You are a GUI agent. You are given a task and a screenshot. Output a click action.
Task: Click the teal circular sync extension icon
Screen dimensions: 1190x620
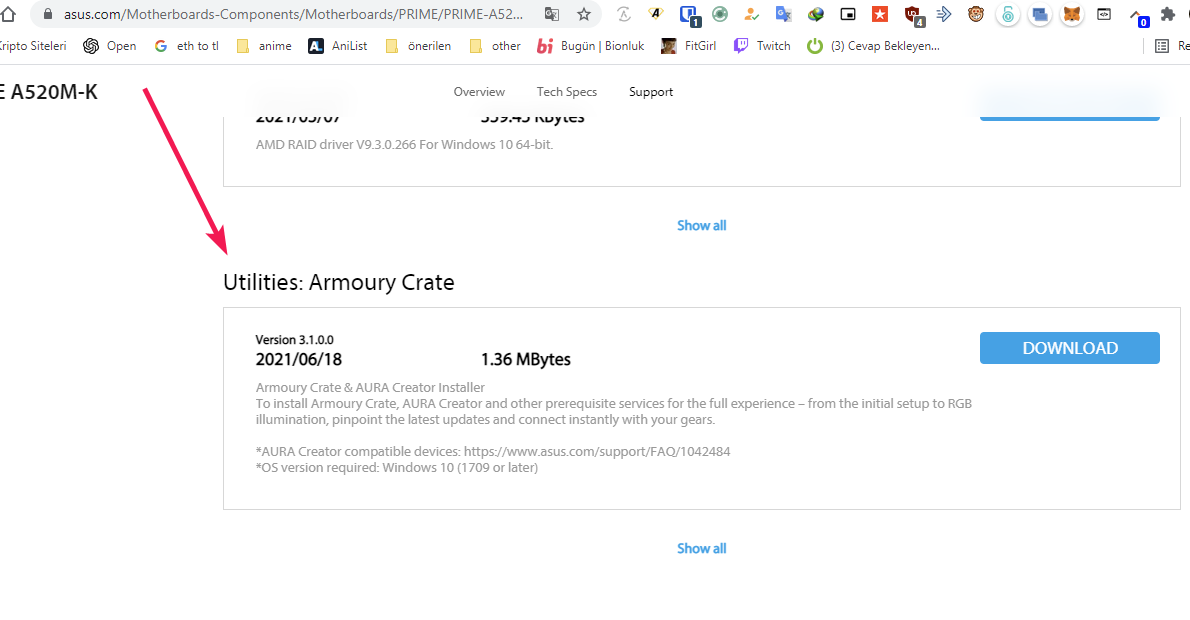(x=720, y=14)
